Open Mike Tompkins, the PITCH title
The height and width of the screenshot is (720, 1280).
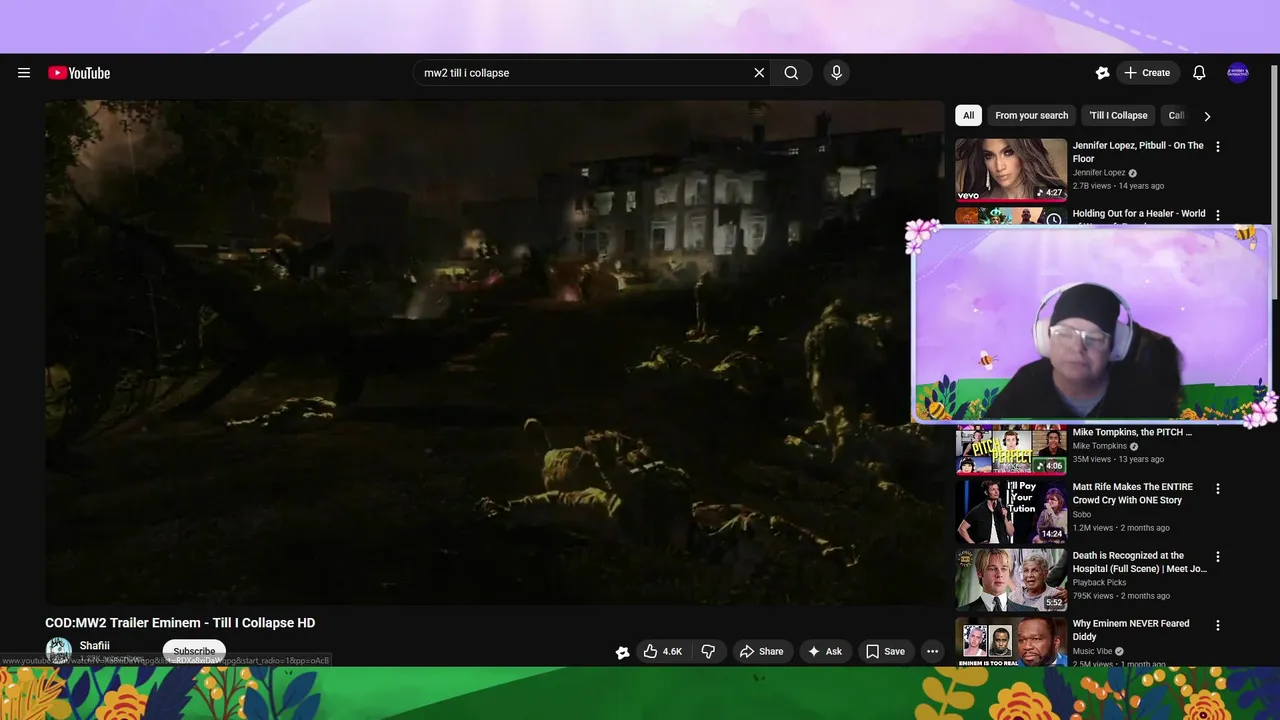tap(1132, 432)
